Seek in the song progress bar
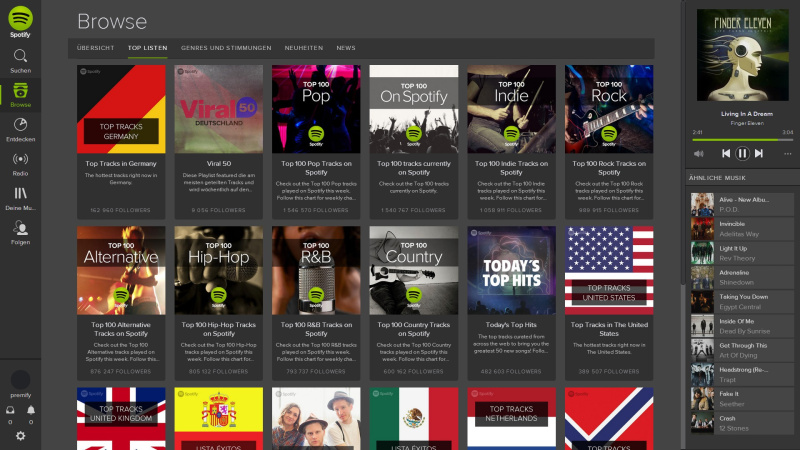 pos(742,140)
